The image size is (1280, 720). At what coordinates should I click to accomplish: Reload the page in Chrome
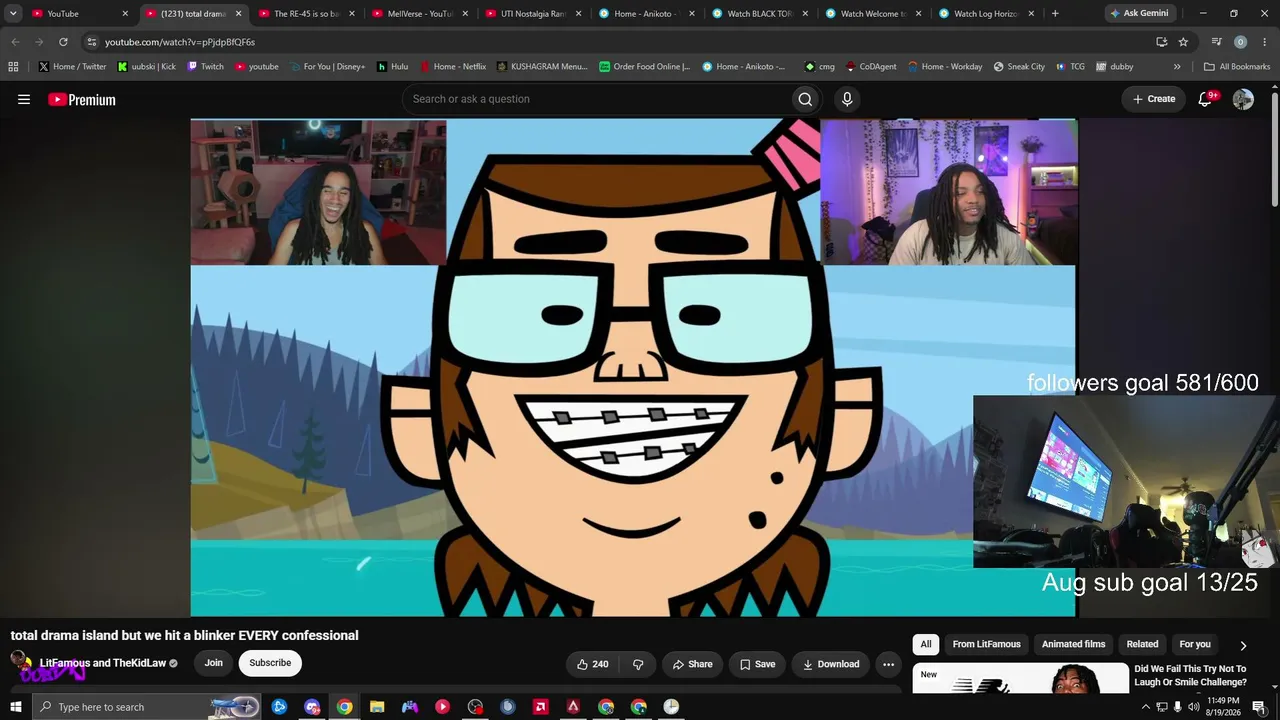63,42
